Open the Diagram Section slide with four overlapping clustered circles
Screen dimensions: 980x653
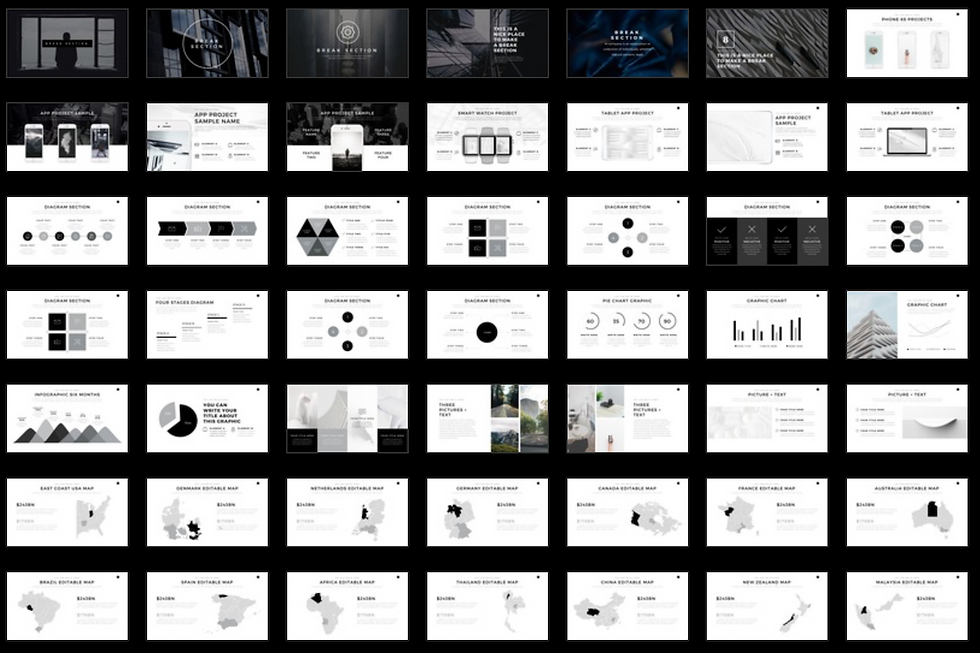(907, 231)
